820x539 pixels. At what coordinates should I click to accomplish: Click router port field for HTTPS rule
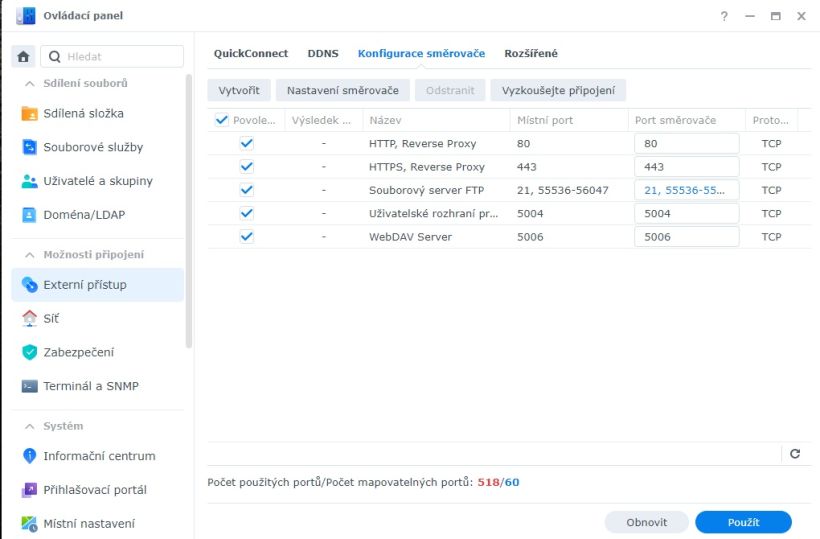point(686,167)
